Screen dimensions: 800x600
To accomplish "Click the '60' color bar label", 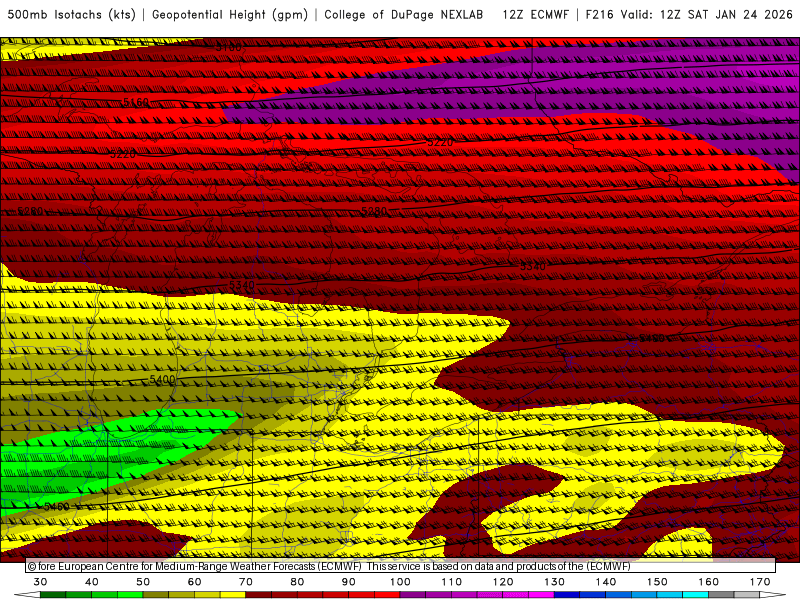I will tap(194, 582).
